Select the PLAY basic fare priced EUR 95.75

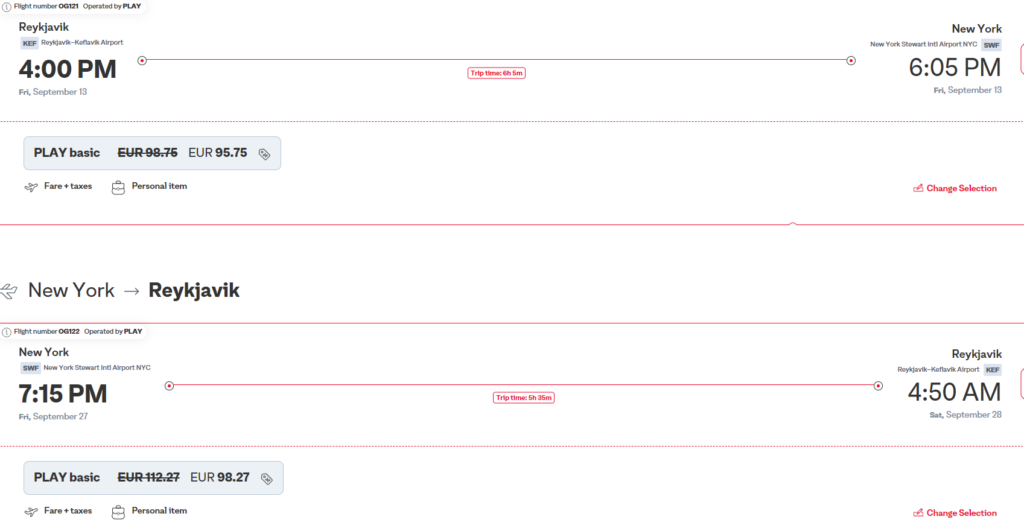(152, 153)
